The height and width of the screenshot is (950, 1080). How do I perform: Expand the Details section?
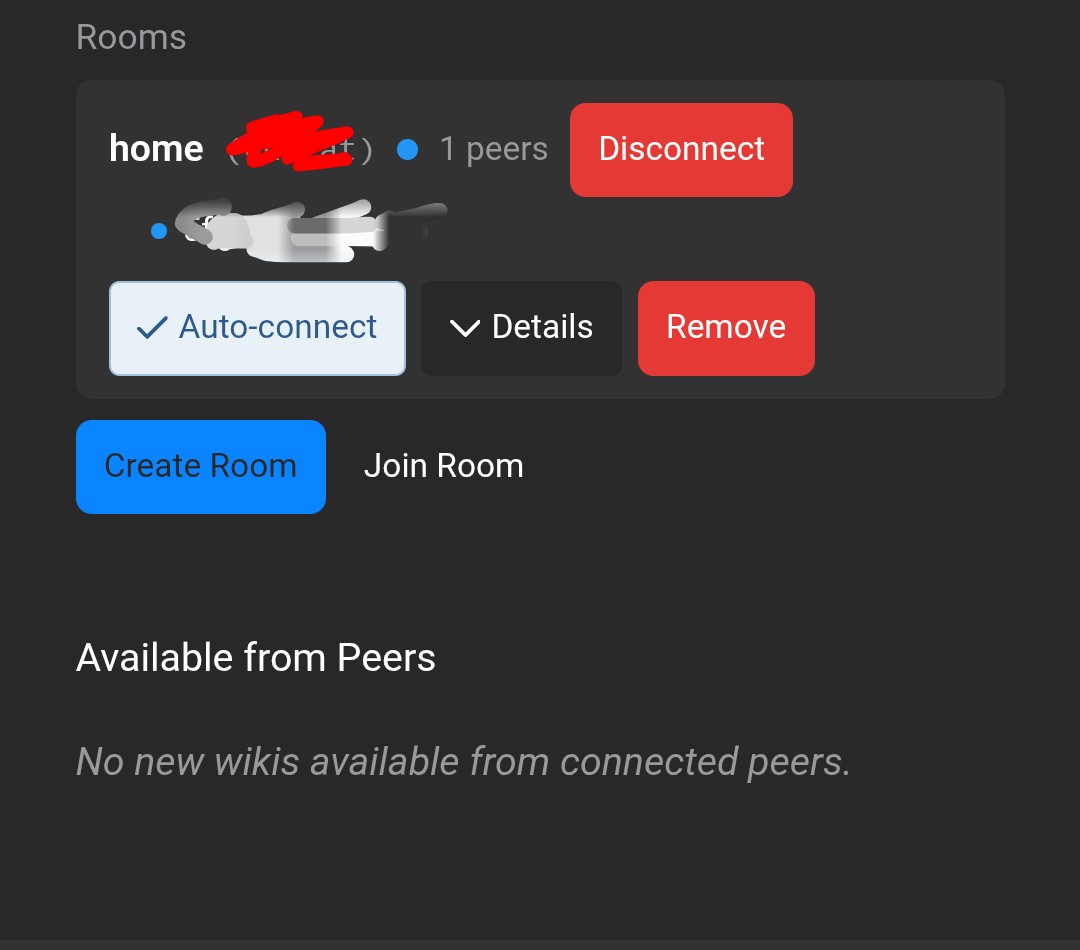521,328
